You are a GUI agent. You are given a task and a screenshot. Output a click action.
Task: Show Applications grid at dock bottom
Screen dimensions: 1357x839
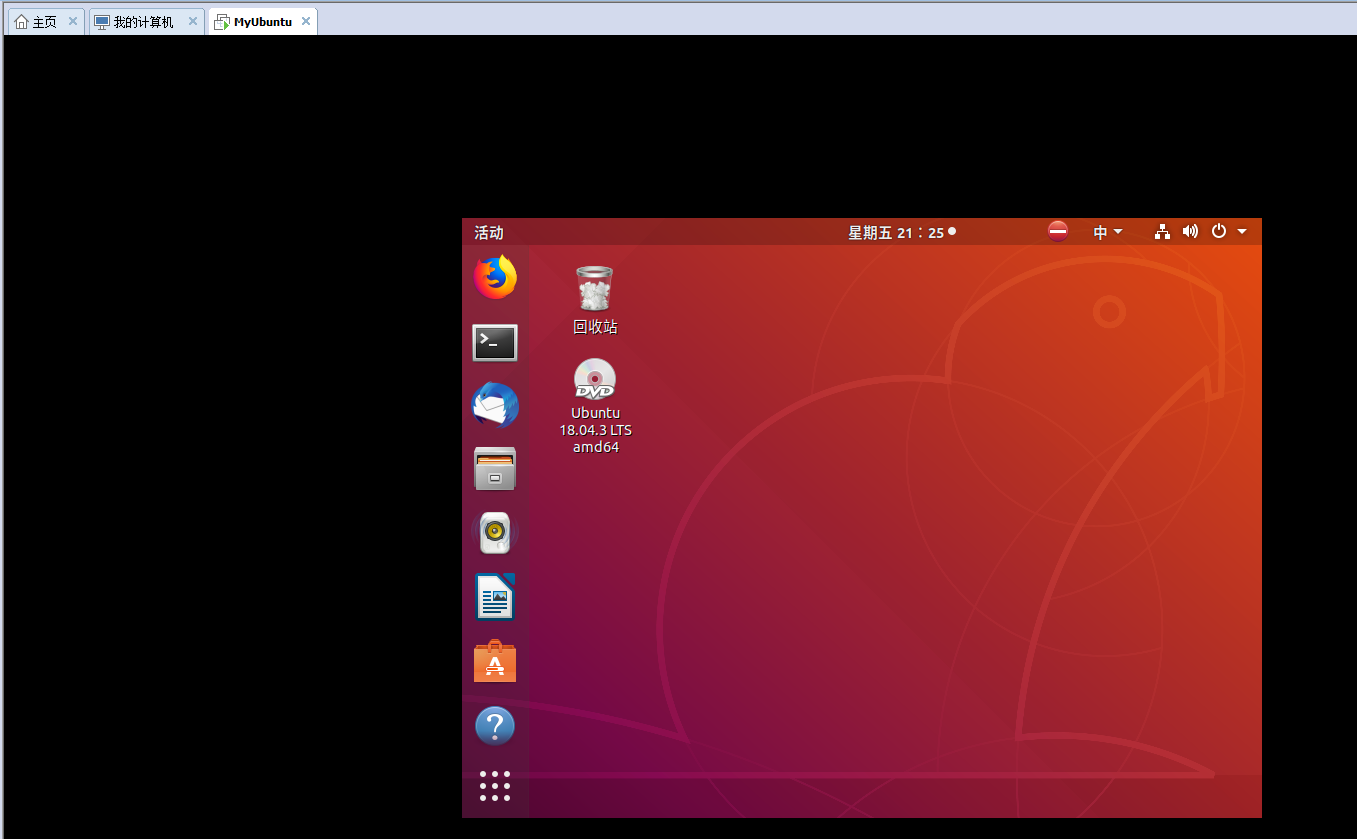coord(495,786)
